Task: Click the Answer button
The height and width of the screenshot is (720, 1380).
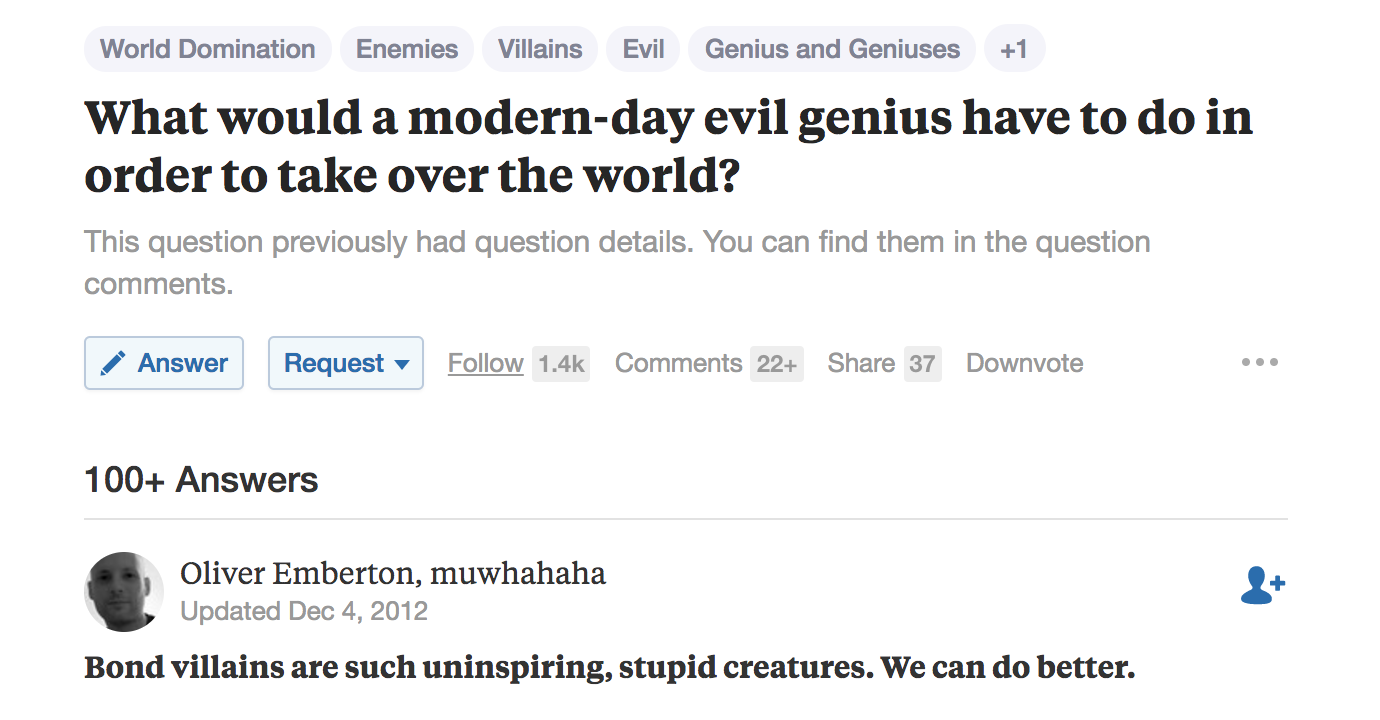Action: click(164, 363)
